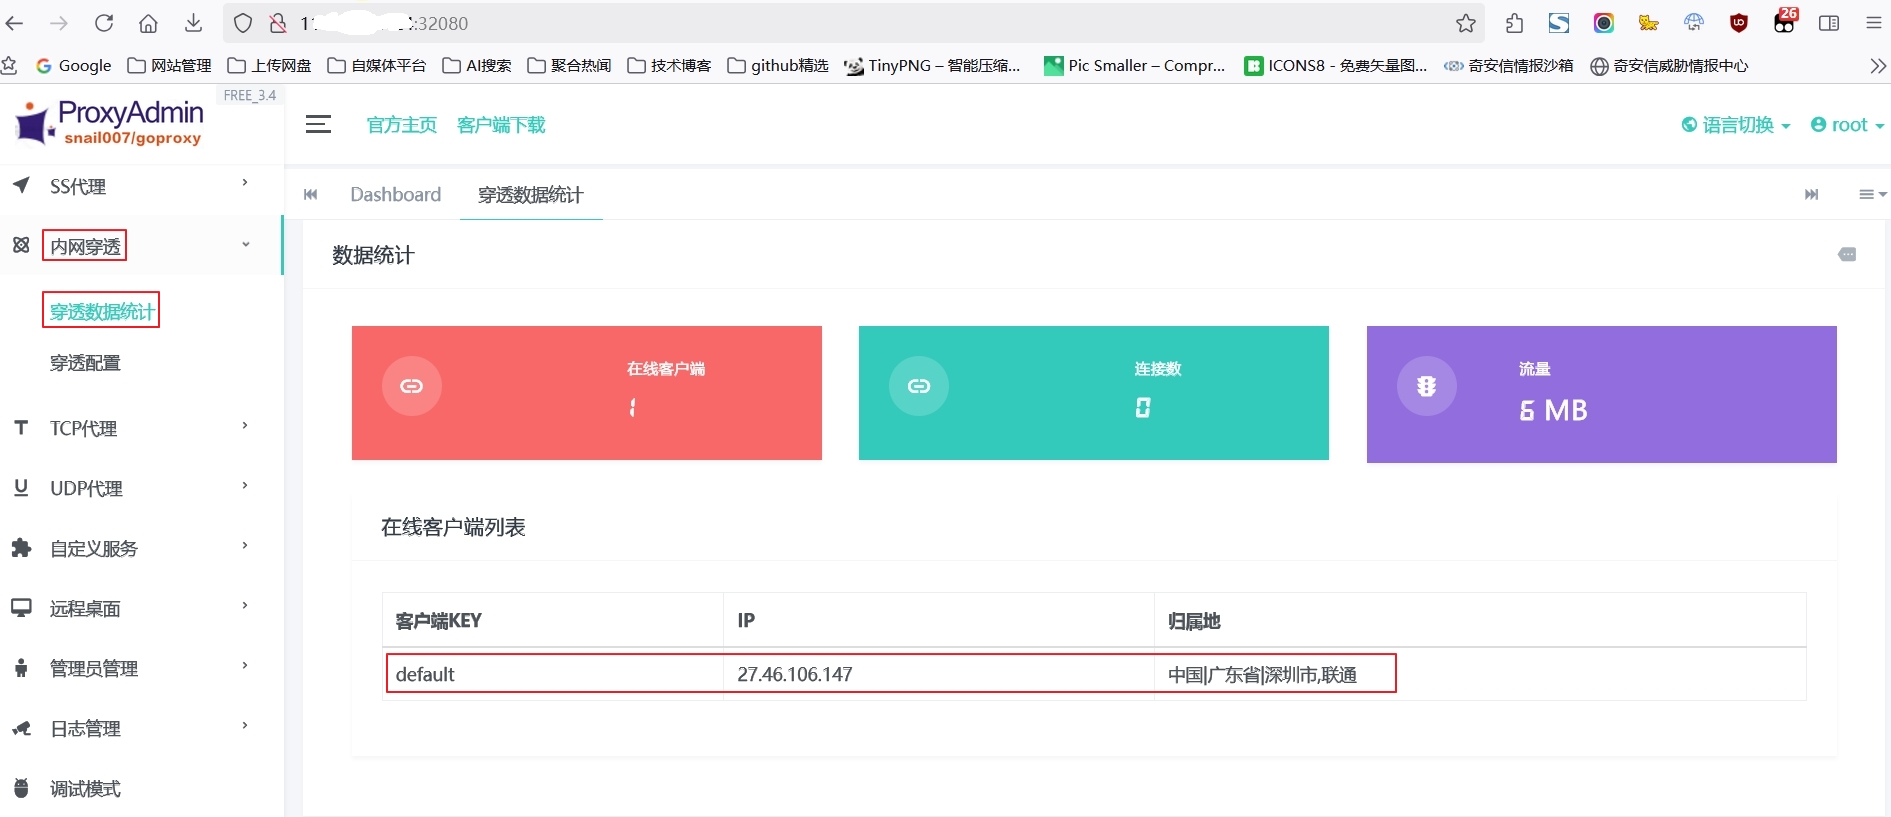
Task: Open the 官方主页 link
Action: (x=401, y=125)
